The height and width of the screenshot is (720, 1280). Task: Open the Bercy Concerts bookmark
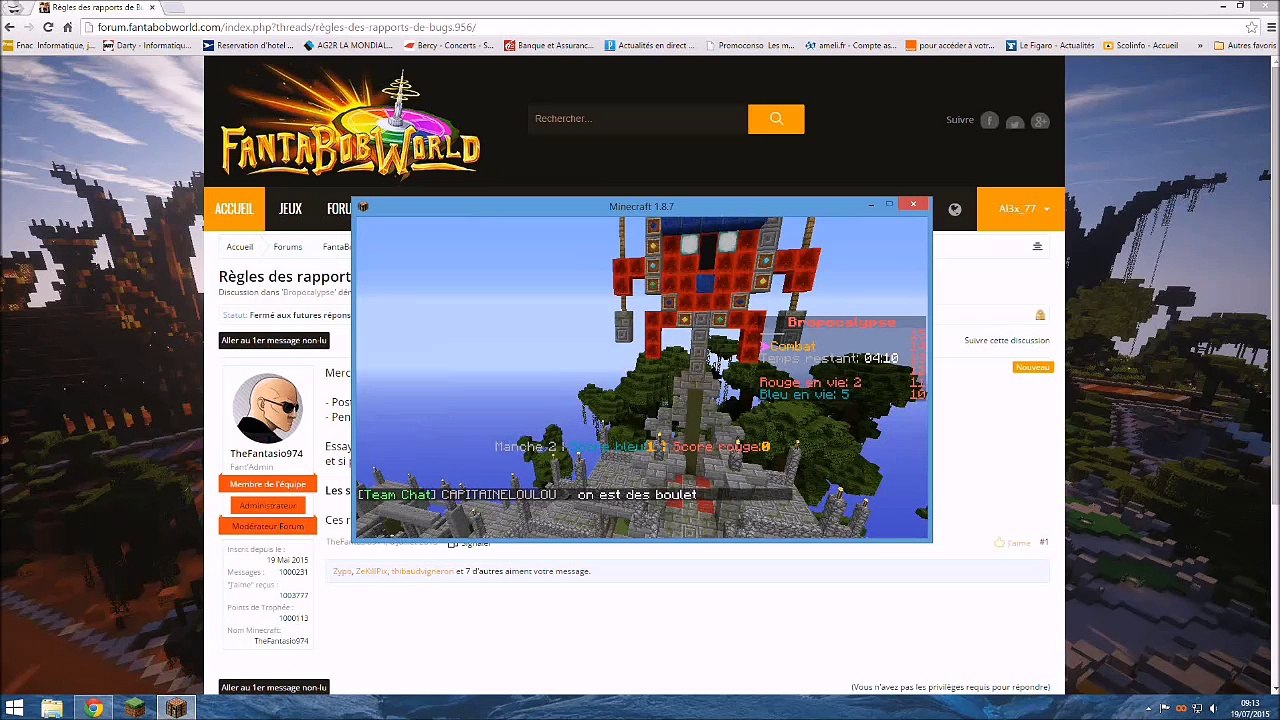pyautogui.click(x=450, y=45)
